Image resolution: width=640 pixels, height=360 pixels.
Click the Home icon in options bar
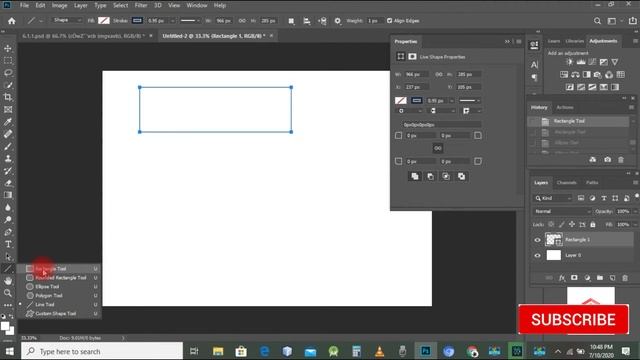12,21
